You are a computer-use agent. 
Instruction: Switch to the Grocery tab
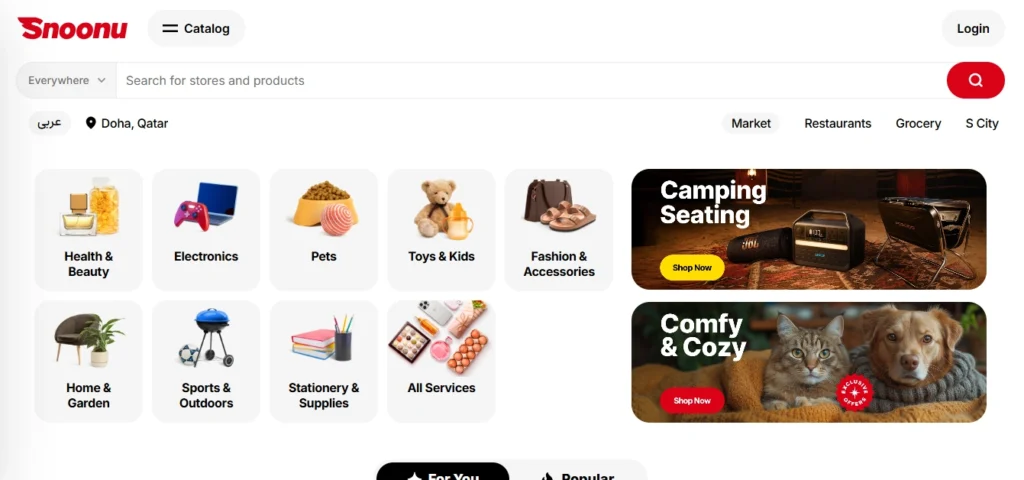click(x=918, y=123)
